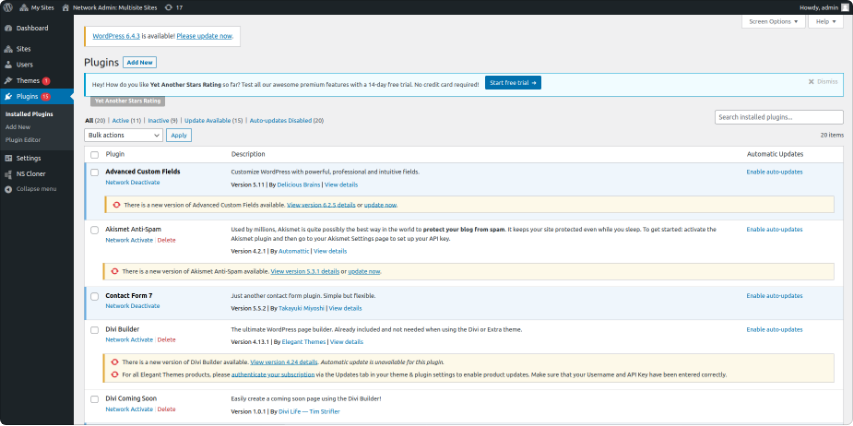Select the Akismet Anti-Spam checkbox
853x426 pixels.
[x=95, y=229]
